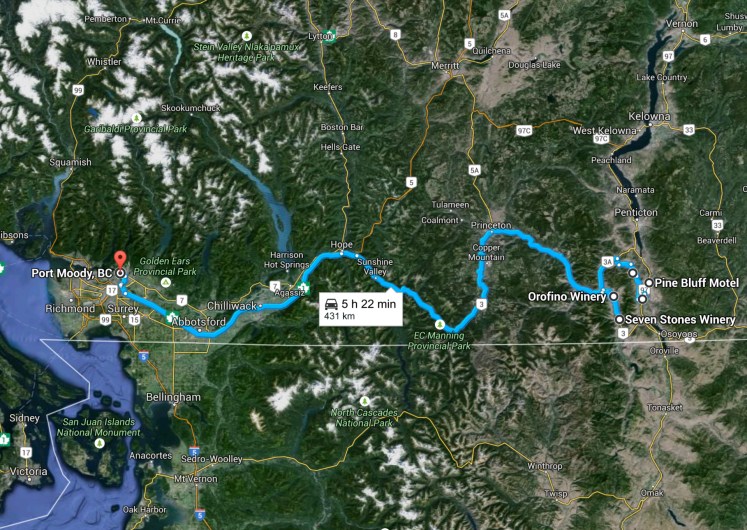Click the Bellingham city label
Screen dimensions: 747x530
(x=173, y=397)
